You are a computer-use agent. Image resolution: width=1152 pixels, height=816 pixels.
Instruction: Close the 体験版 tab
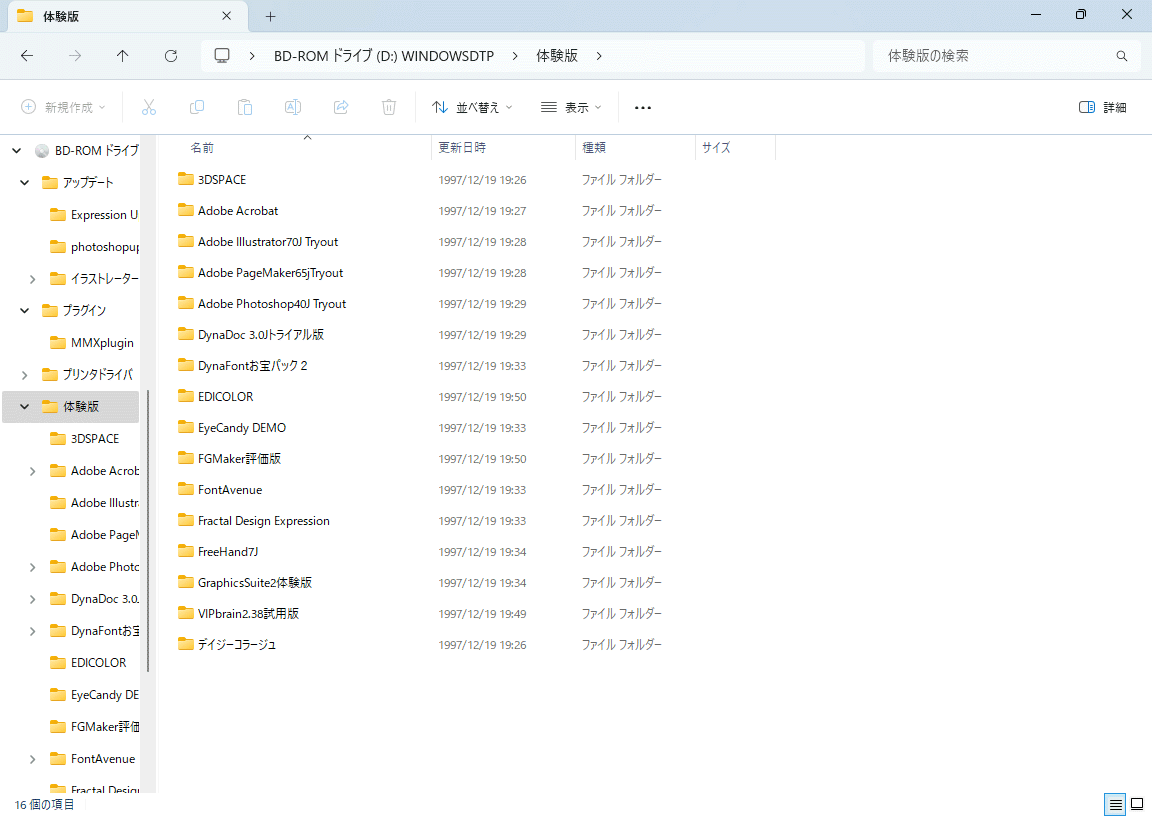pyautogui.click(x=226, y=15)
